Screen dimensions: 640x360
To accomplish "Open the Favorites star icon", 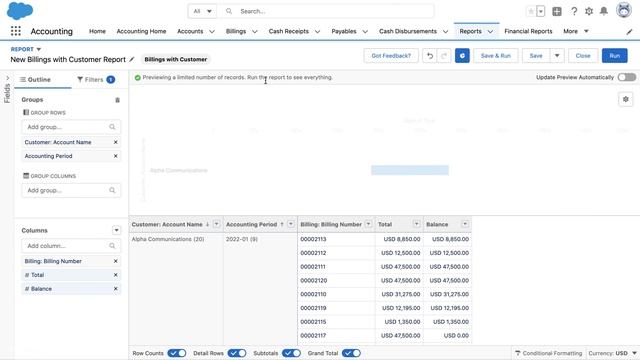I will 531,11.
